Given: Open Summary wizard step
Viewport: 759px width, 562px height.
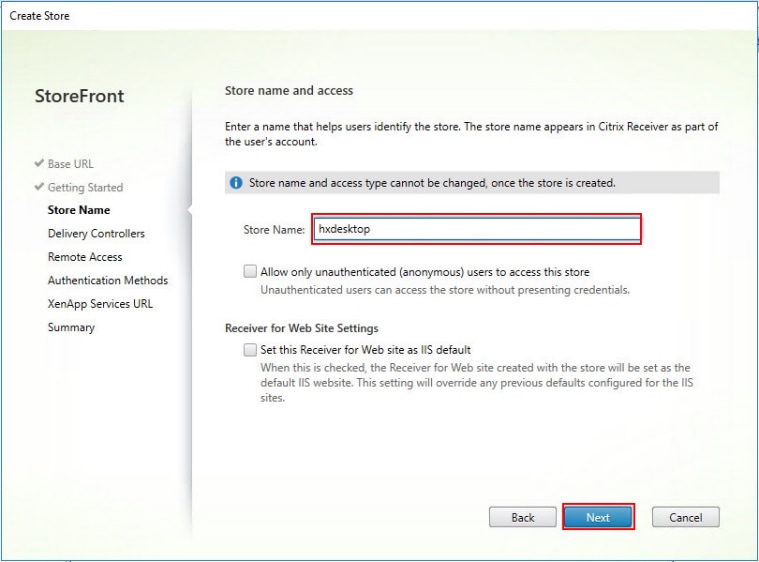Looking at the screenshot, I should (x=71, y=328).
